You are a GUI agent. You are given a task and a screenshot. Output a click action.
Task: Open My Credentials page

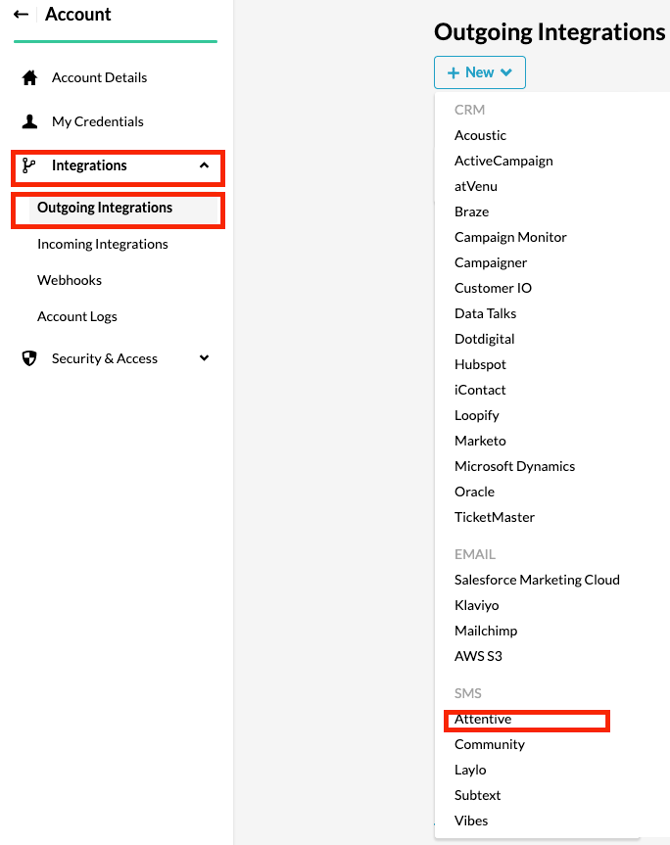[97, 122]
